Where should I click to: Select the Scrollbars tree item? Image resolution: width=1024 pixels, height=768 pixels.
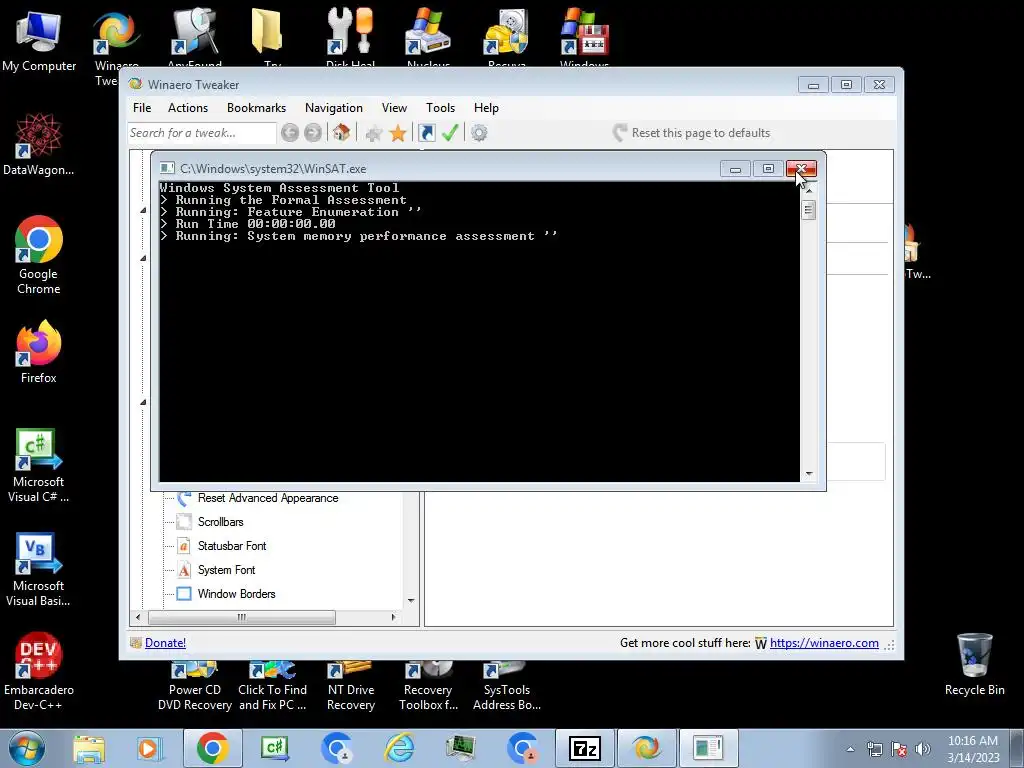[221, 522]
